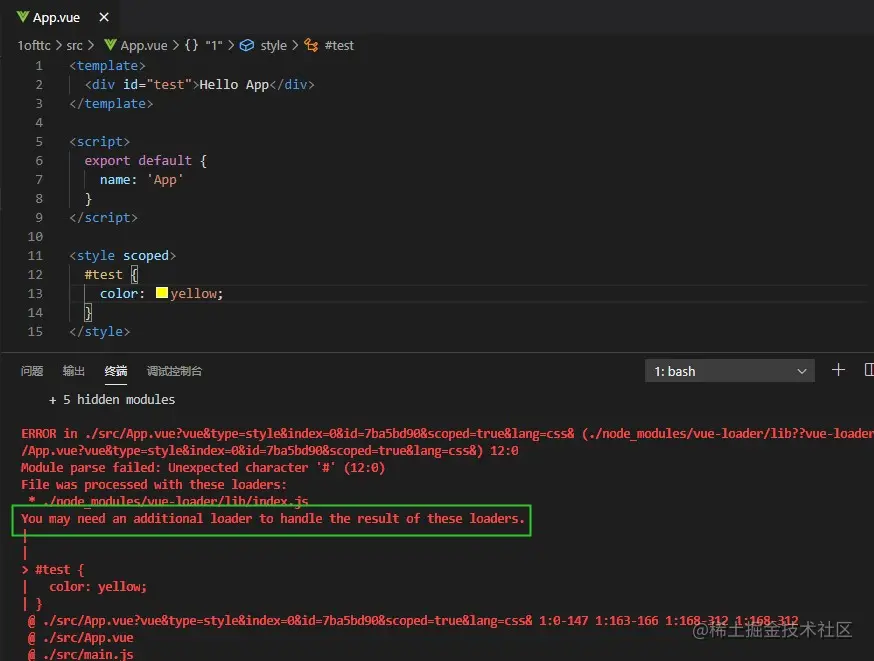Viewport: 874px width, 661px height.
Task: Click "export default {" in the script
Action: tap(145, 161)
